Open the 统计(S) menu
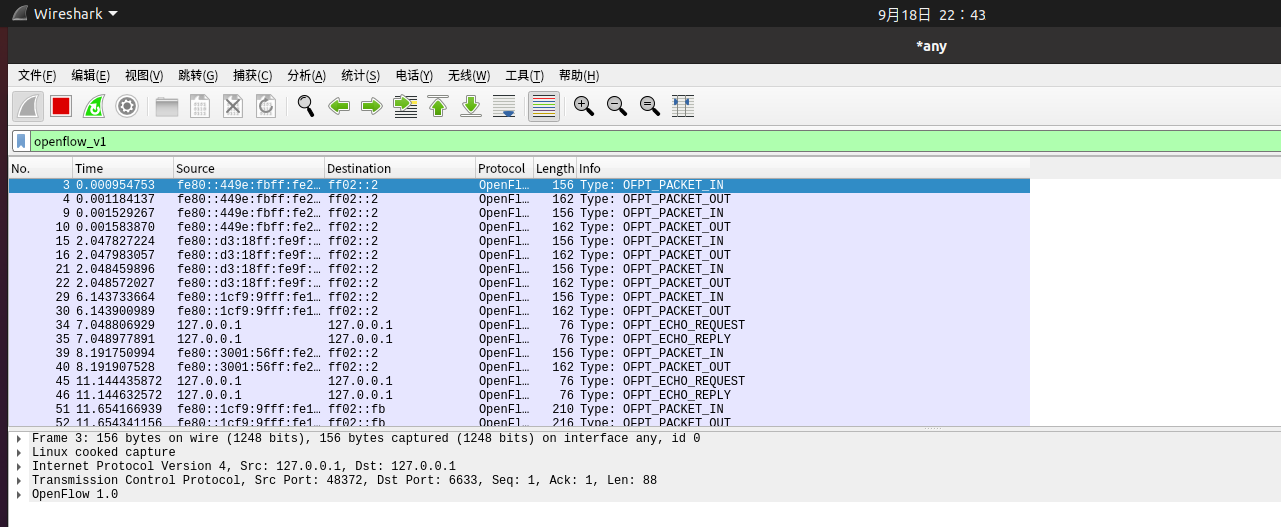The image size is (1281, 527). click(x=360, y=76)
